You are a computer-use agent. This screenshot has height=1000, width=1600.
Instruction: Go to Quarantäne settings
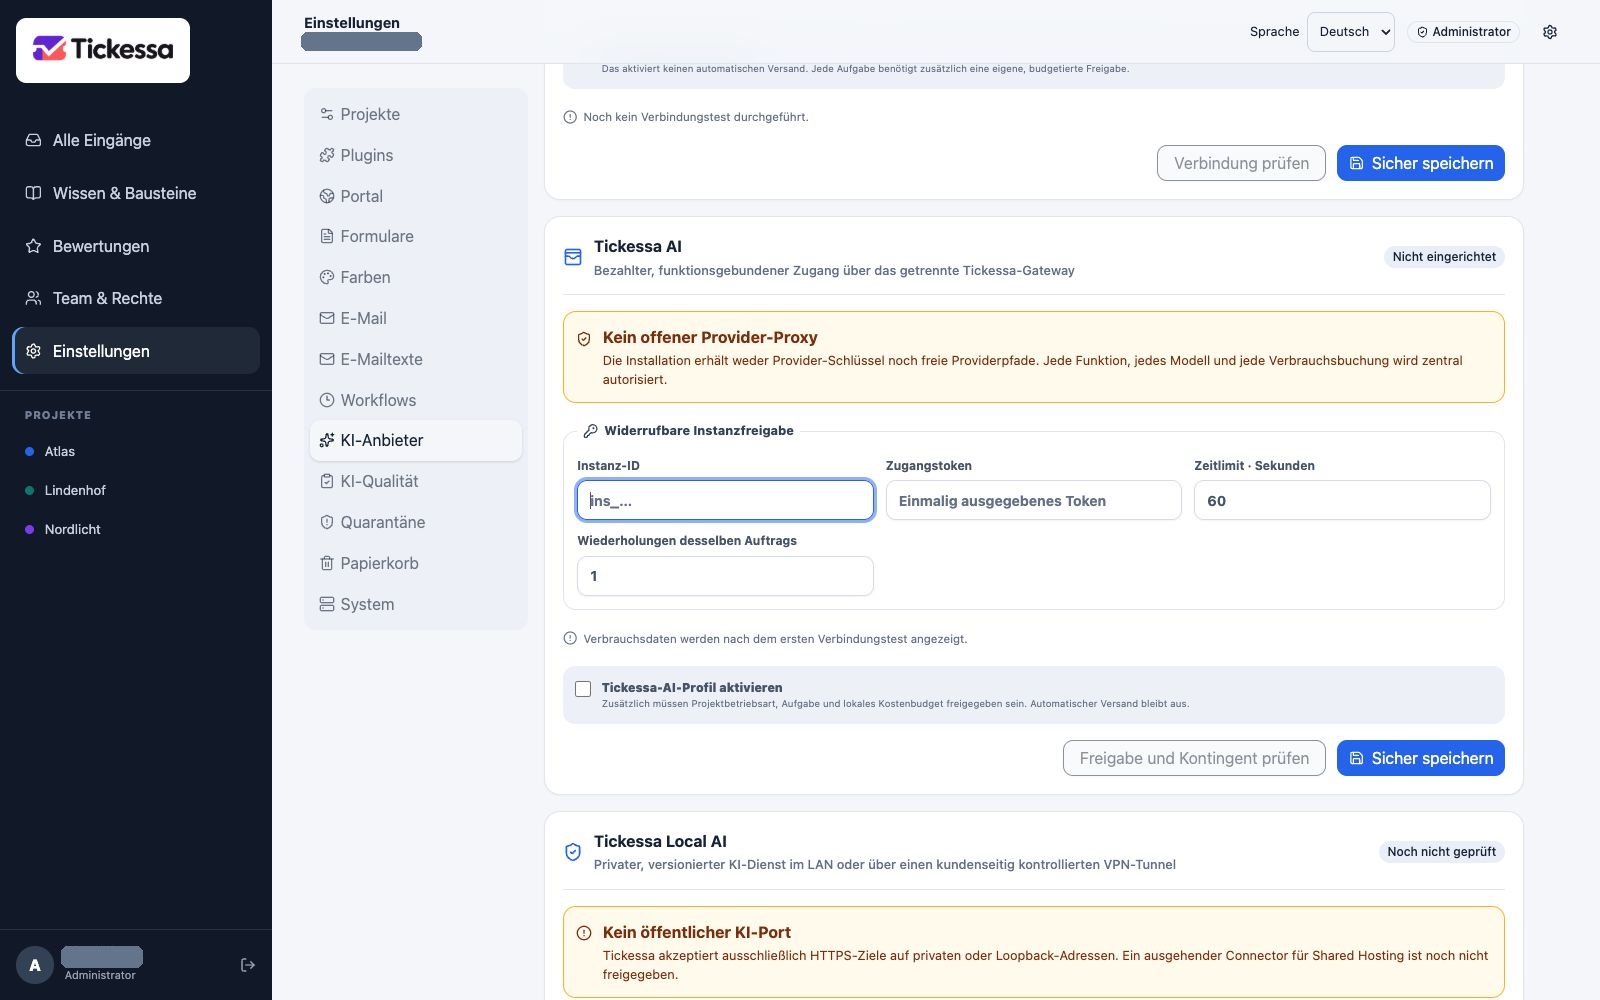point(416,522)
